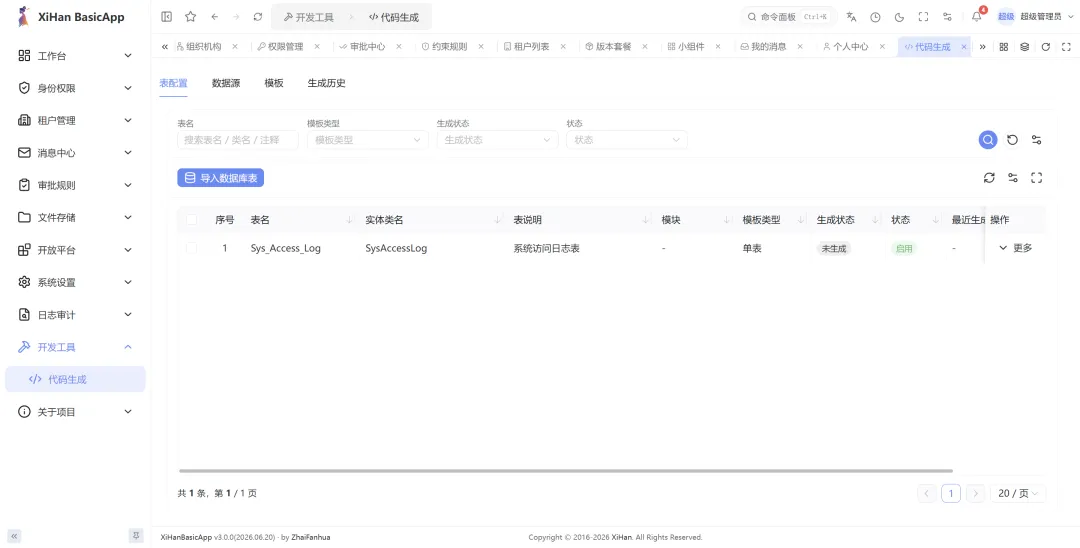
Task: Open the 生成状态 dropdown filter
Action: [x=497, y=140]
